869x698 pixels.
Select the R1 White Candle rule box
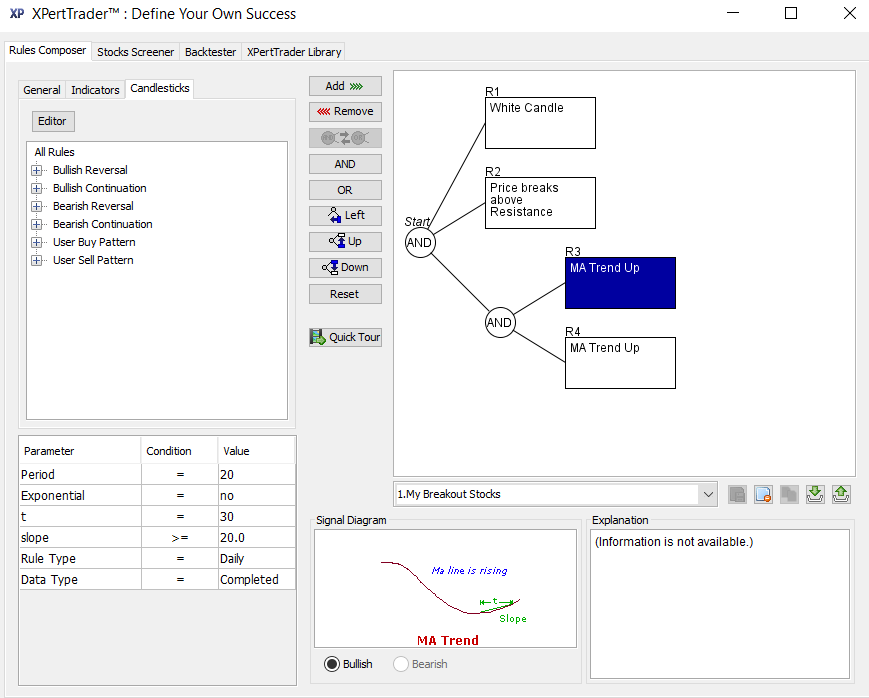click(540, 123)
